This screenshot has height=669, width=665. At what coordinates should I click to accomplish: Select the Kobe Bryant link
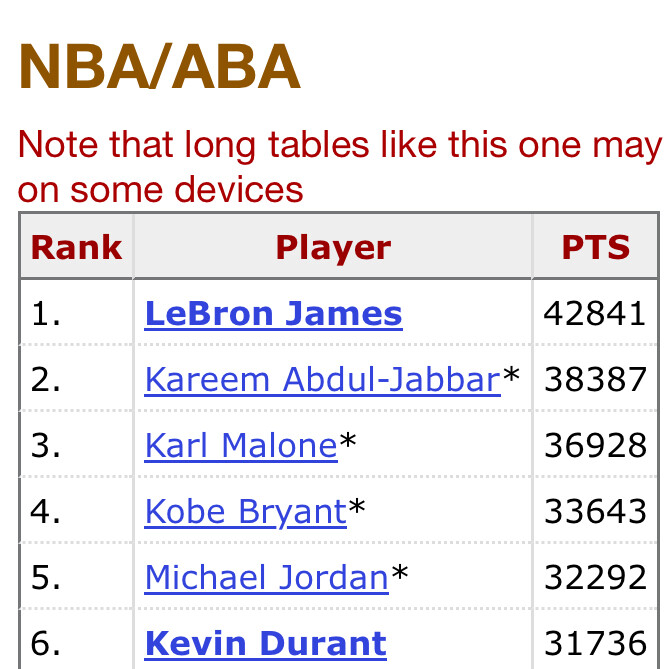click(x=245, y=511)
